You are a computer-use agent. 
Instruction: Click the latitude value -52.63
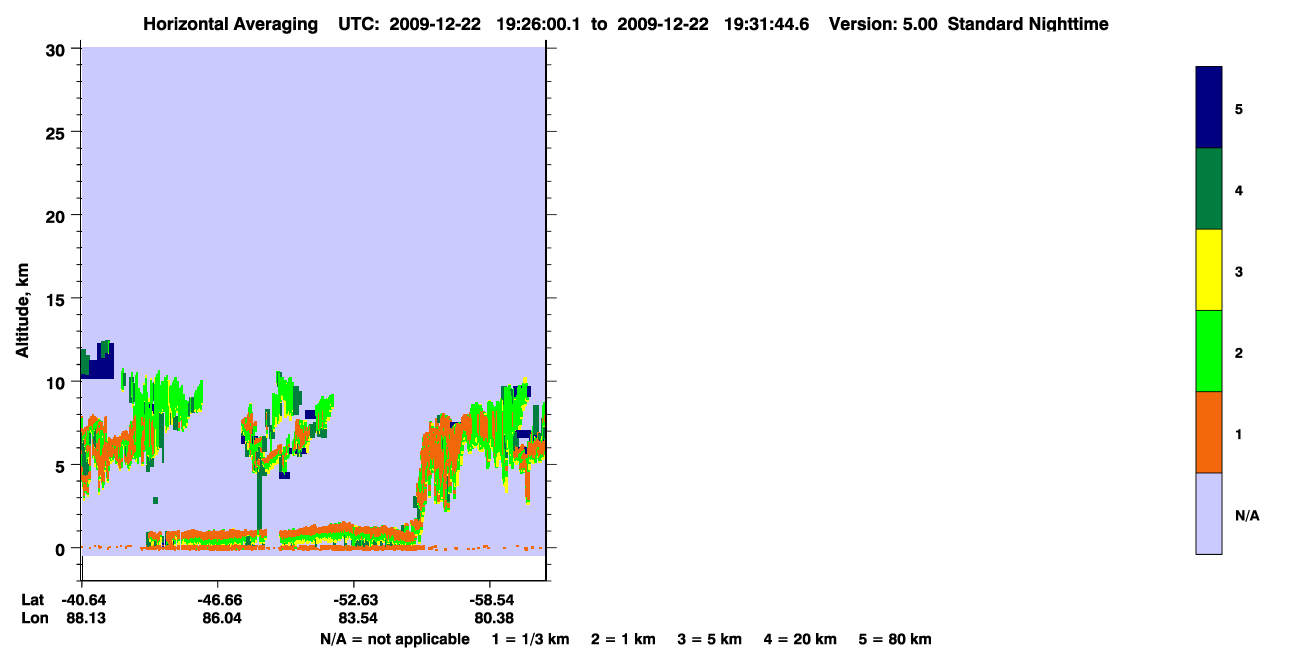pyautogui.click(x=354, y=600)
